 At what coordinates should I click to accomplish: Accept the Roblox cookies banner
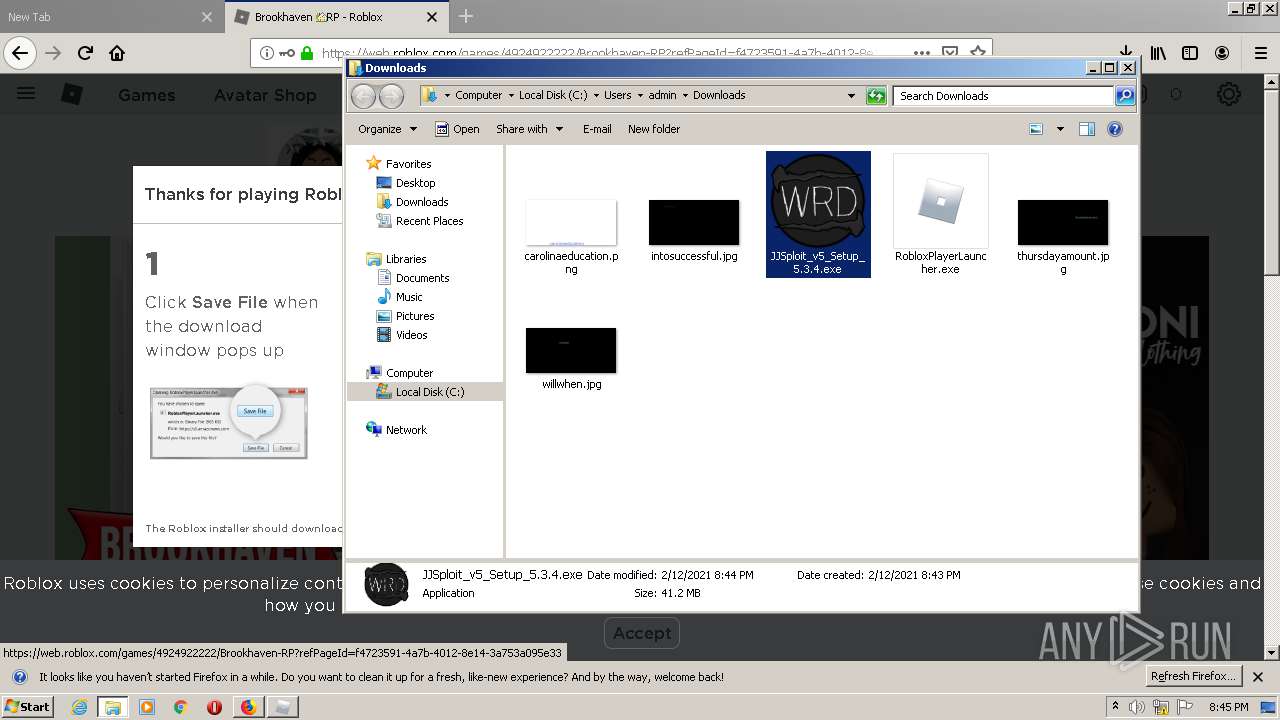[x=642, y=633]
